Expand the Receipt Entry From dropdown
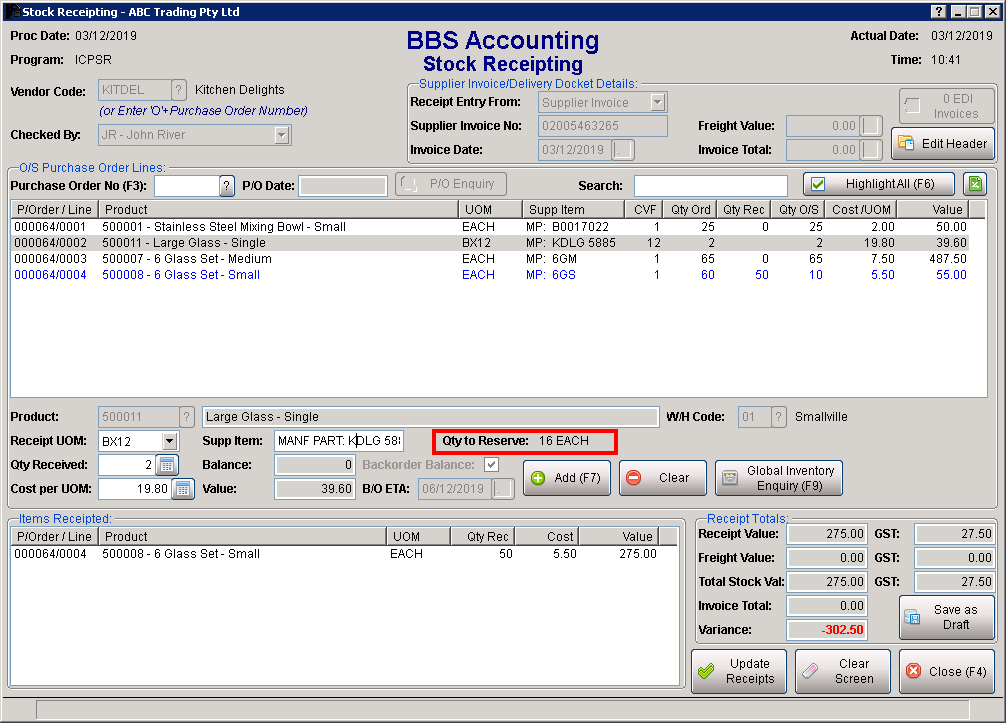The width and height of the screenshot is (1006, 723). [657, 102]
